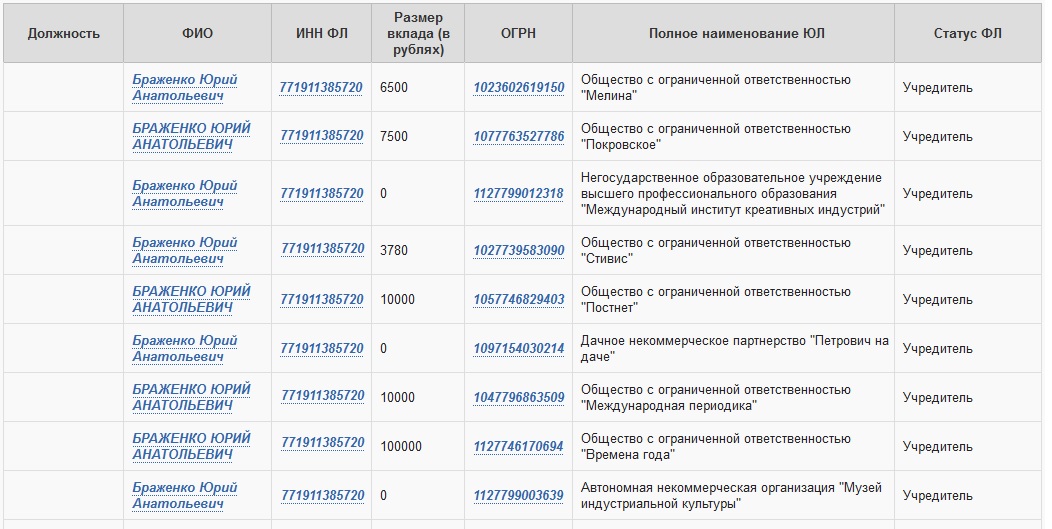Screen dimensions: 1052x529
Task: Open OGRN link 1127799003639
Action: pos(518,496)
